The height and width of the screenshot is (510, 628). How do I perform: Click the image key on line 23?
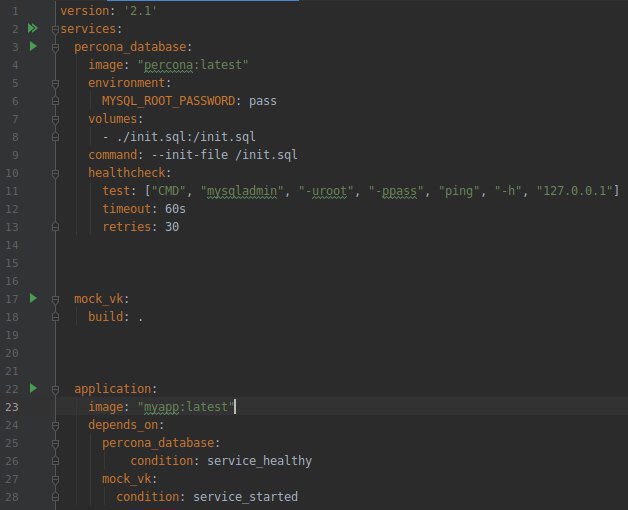coord(106,407)
